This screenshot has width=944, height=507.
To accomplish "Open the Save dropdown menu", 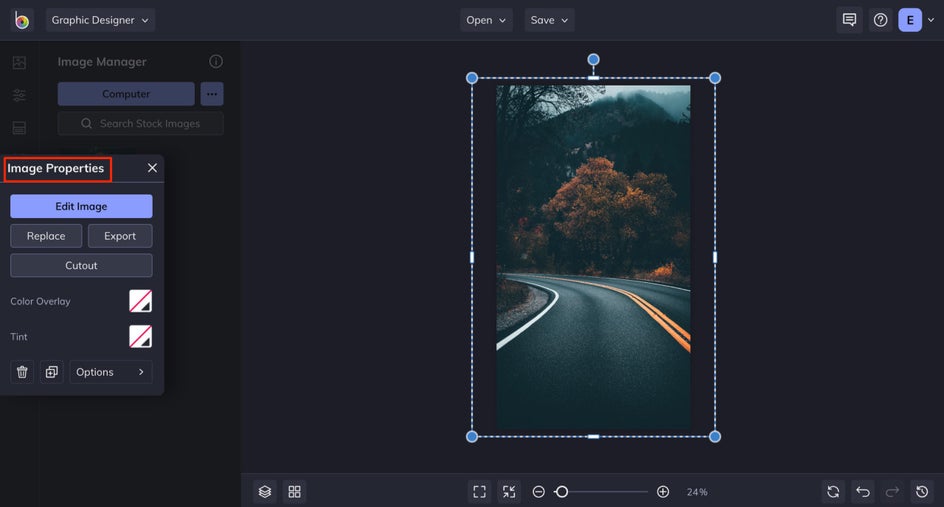I will coord(549,20).
